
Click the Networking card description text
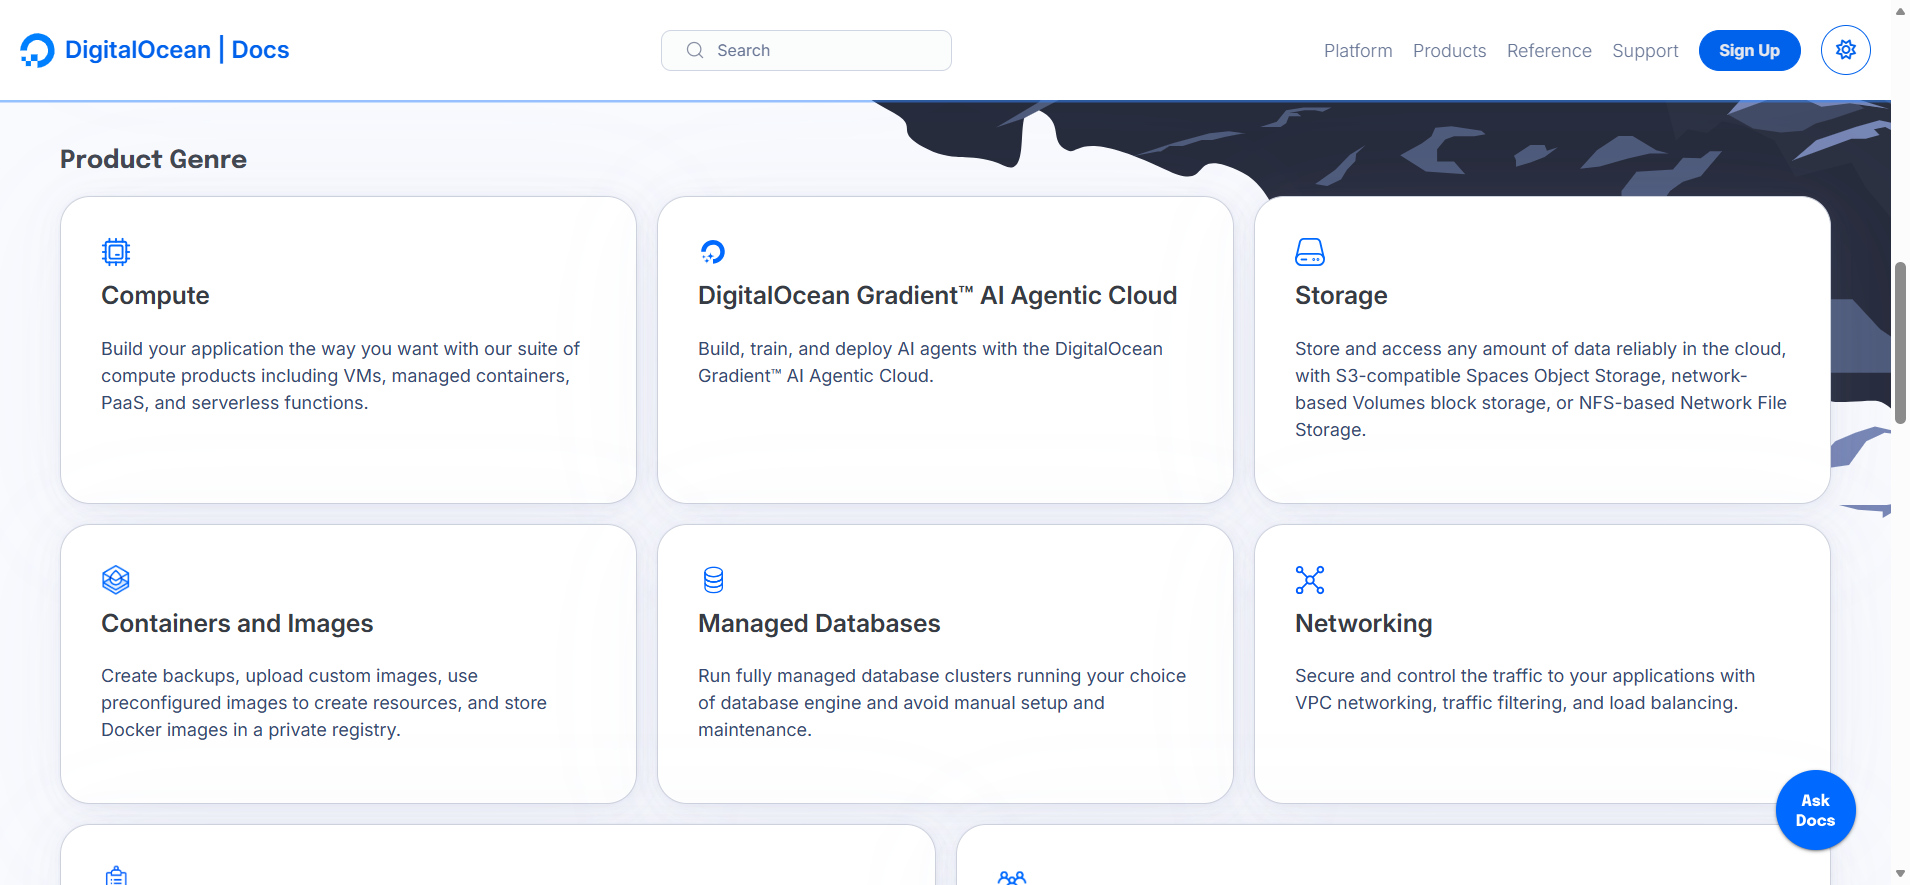pos(1525,689)
